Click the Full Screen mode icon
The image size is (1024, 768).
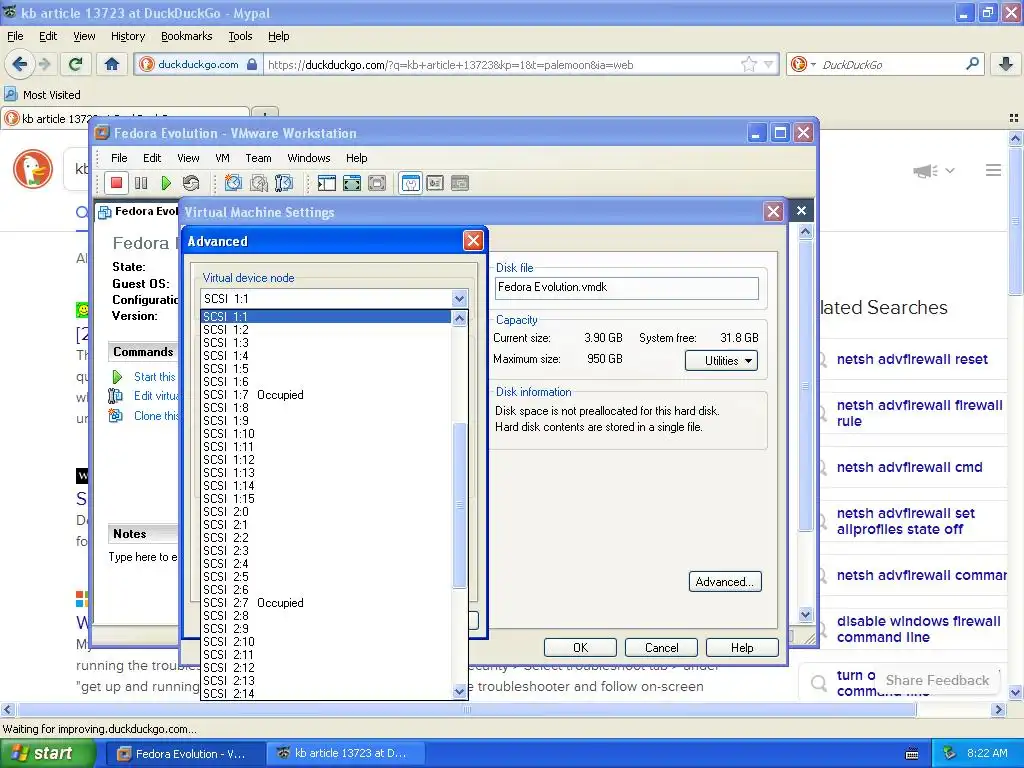(352, 184)
